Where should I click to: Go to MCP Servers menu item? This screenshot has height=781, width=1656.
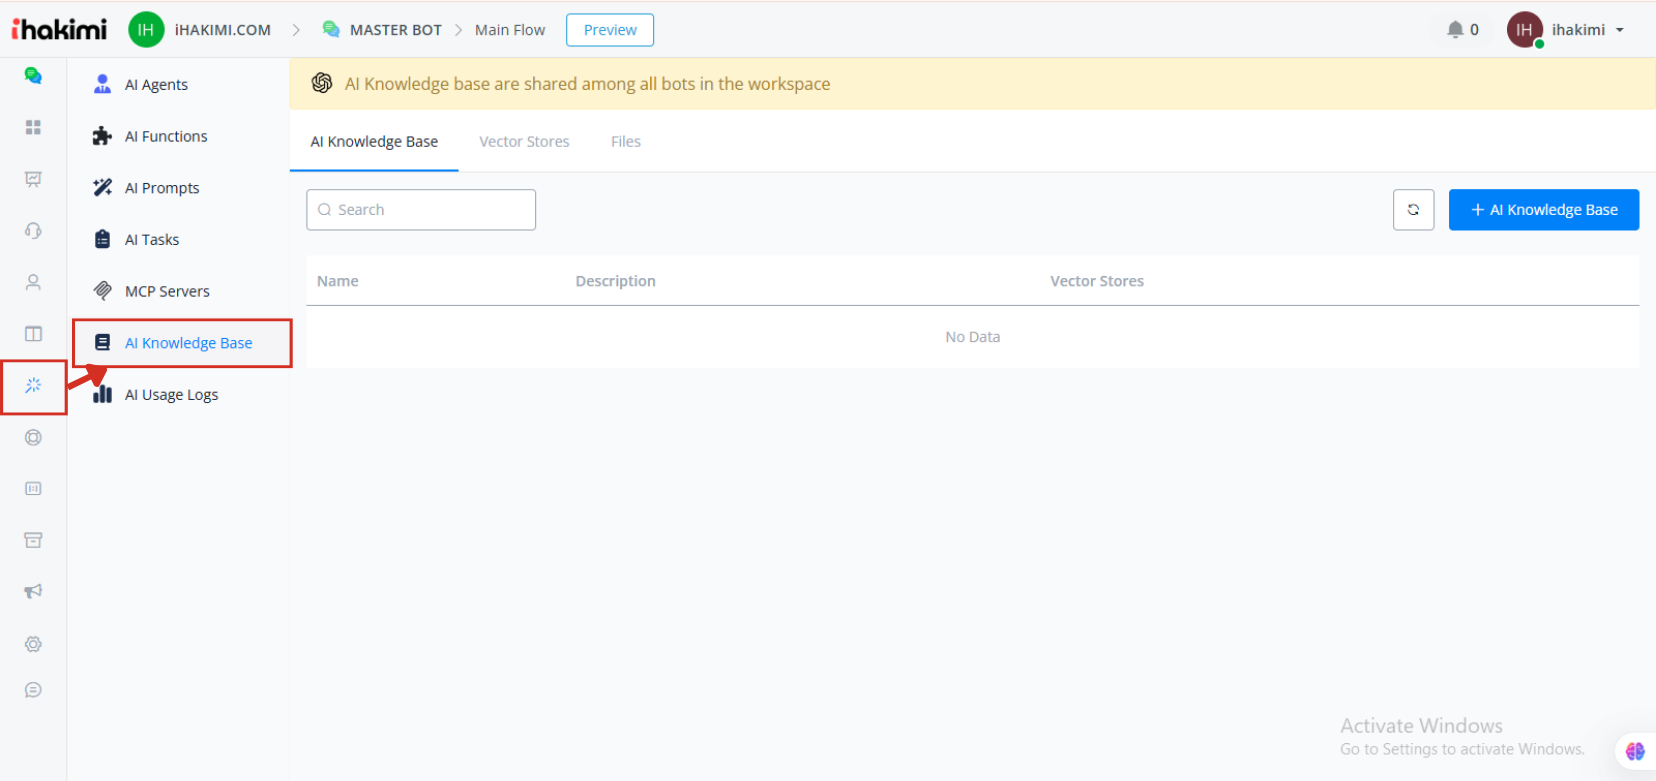[167, 292]
